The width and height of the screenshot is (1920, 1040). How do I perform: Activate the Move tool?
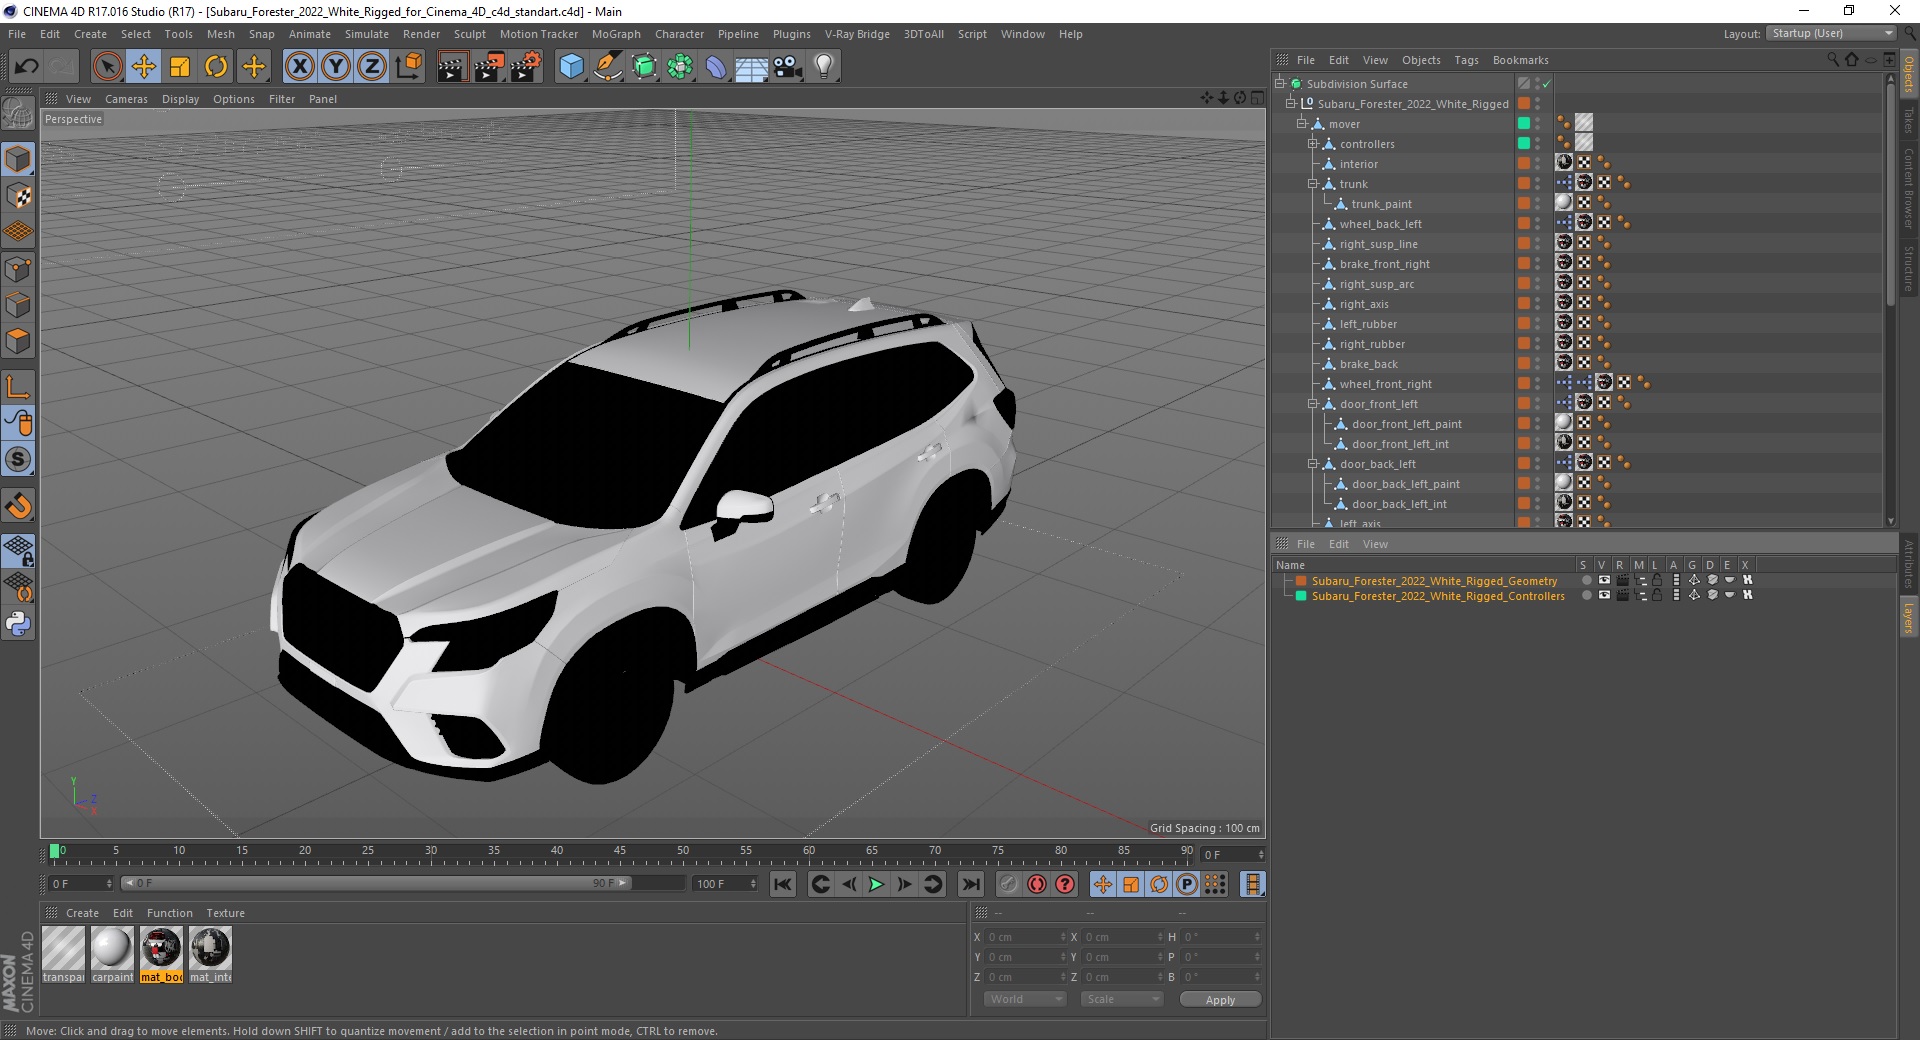pos(144,67)
